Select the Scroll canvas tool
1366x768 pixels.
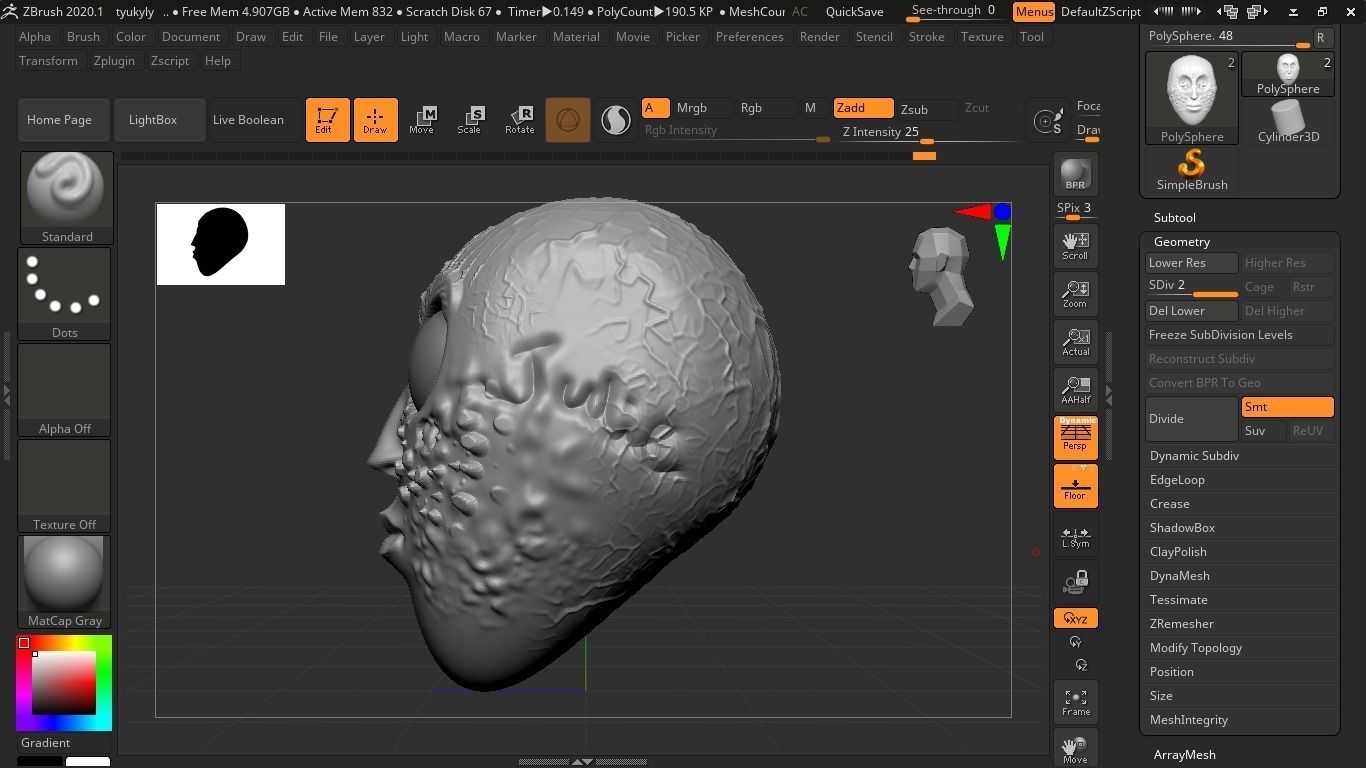click(1075, 245)
